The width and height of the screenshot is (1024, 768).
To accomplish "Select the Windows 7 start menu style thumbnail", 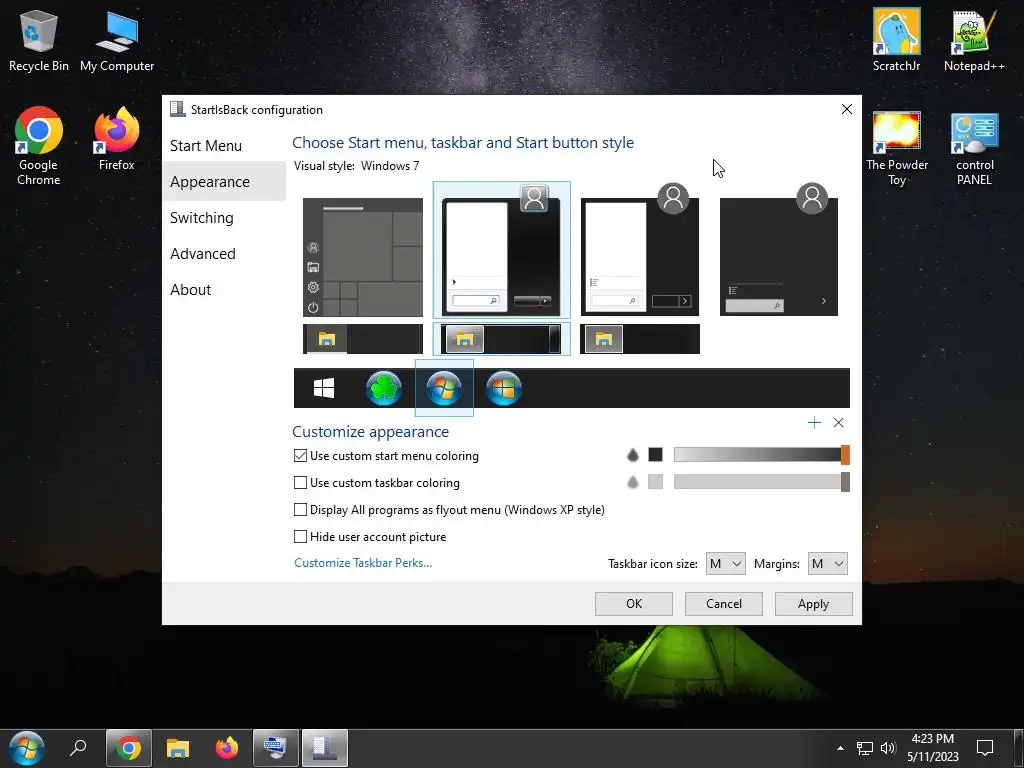I will (502, 249).
